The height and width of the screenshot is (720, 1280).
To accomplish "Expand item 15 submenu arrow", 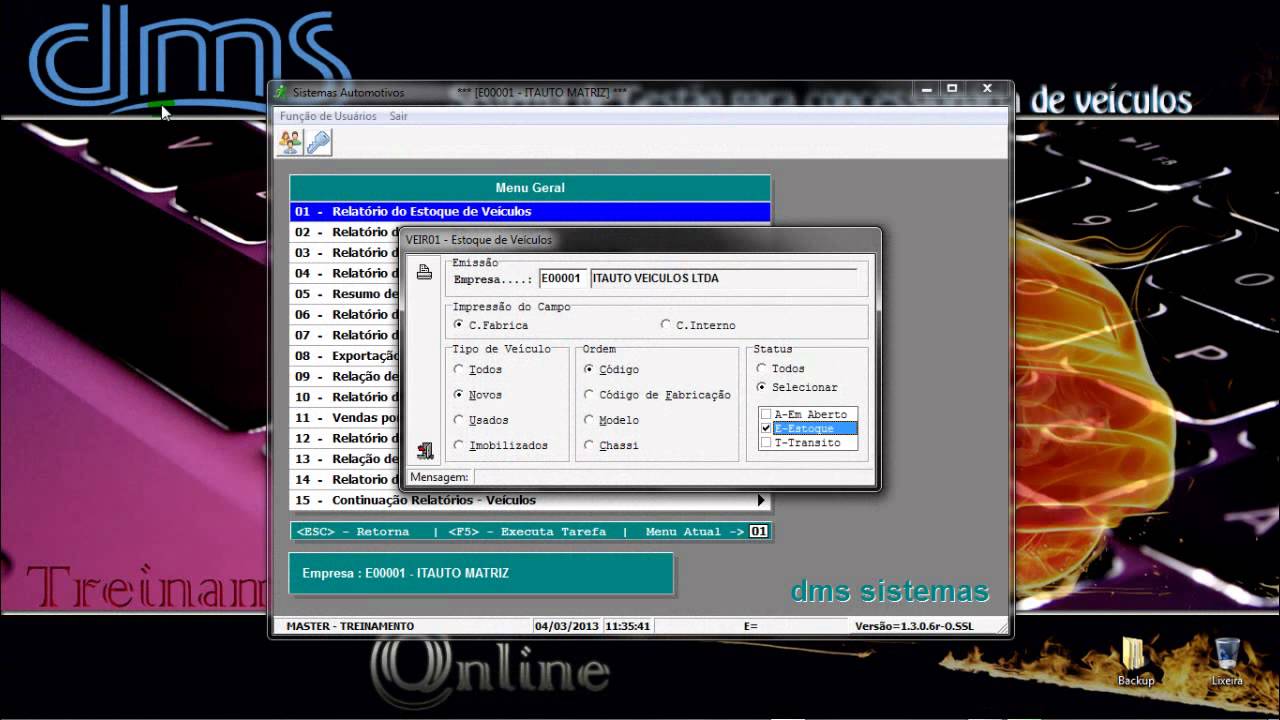I will pyautogui.click(x=761, y=500).
